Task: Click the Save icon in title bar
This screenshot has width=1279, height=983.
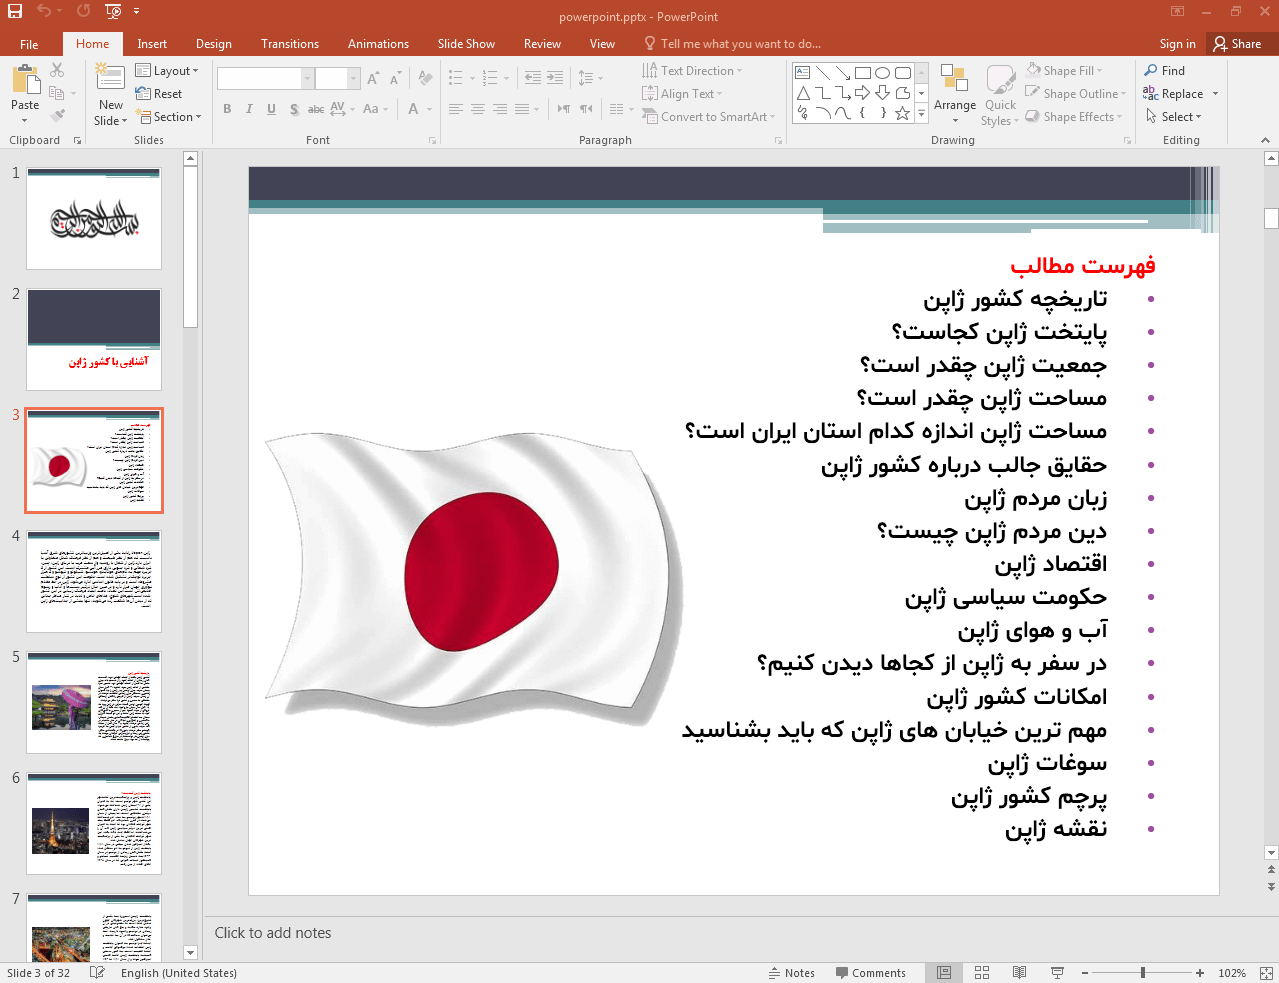Action: tap(15, 11)
